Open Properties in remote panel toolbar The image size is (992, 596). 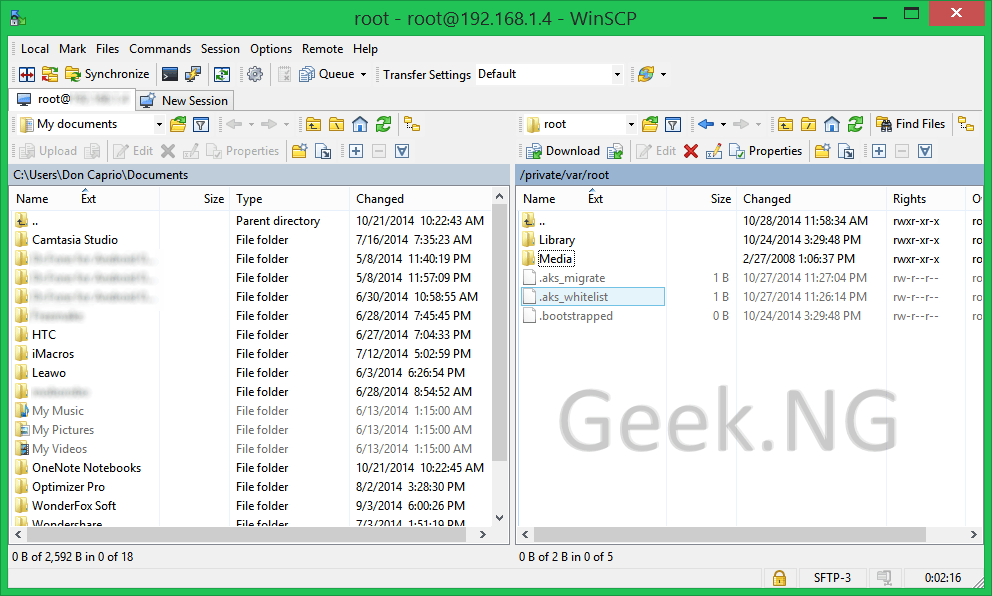click(x=766, y=151)
